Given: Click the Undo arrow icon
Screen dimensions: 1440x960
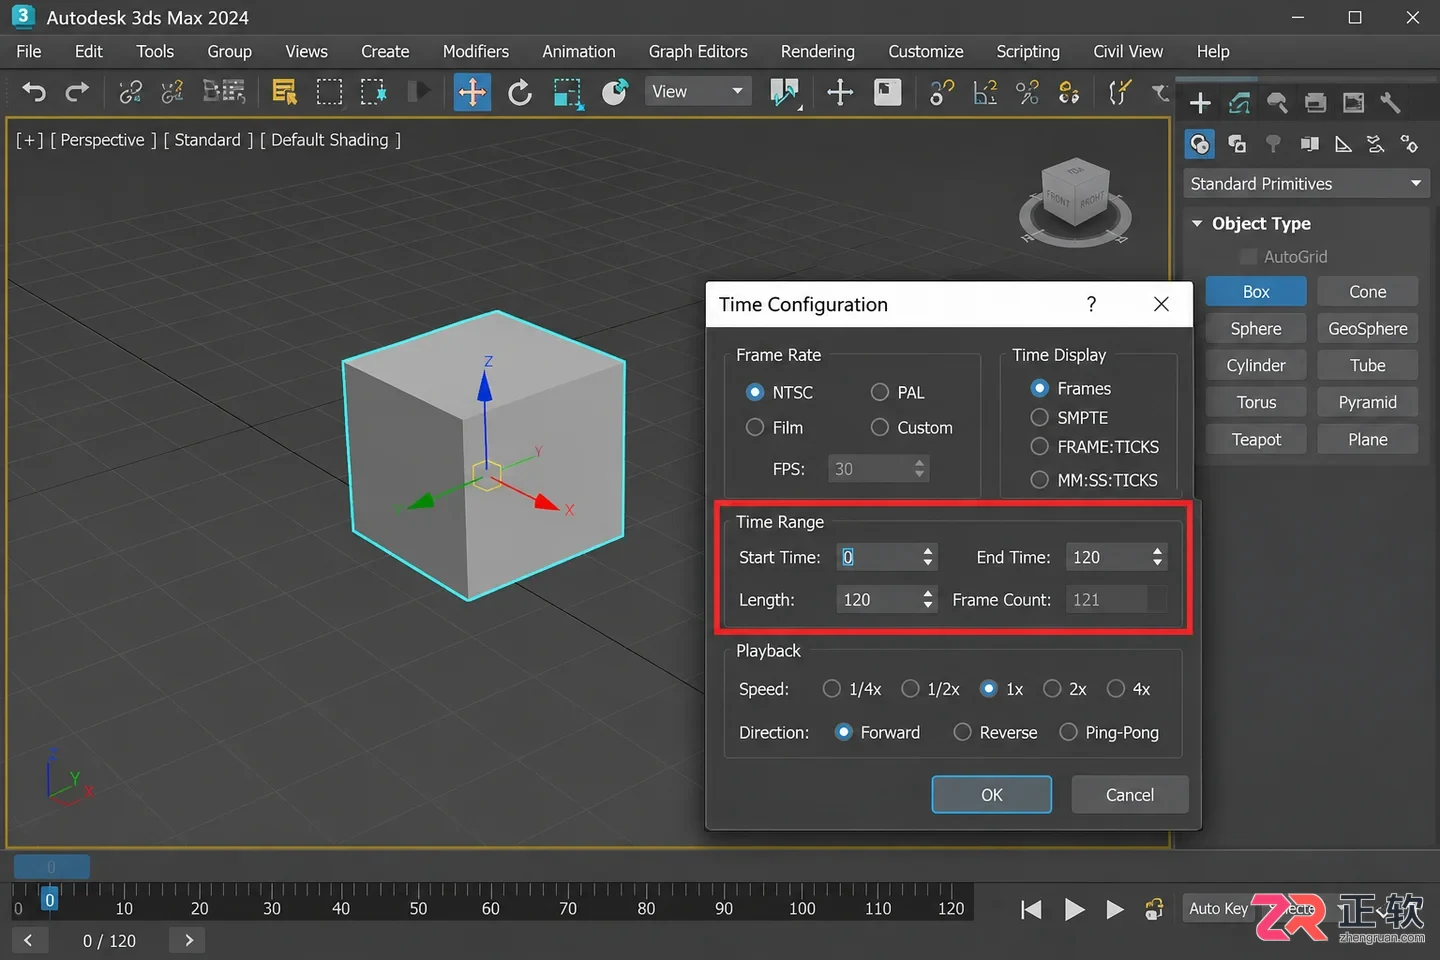Looking at the screenshot, I should (34, 92).
